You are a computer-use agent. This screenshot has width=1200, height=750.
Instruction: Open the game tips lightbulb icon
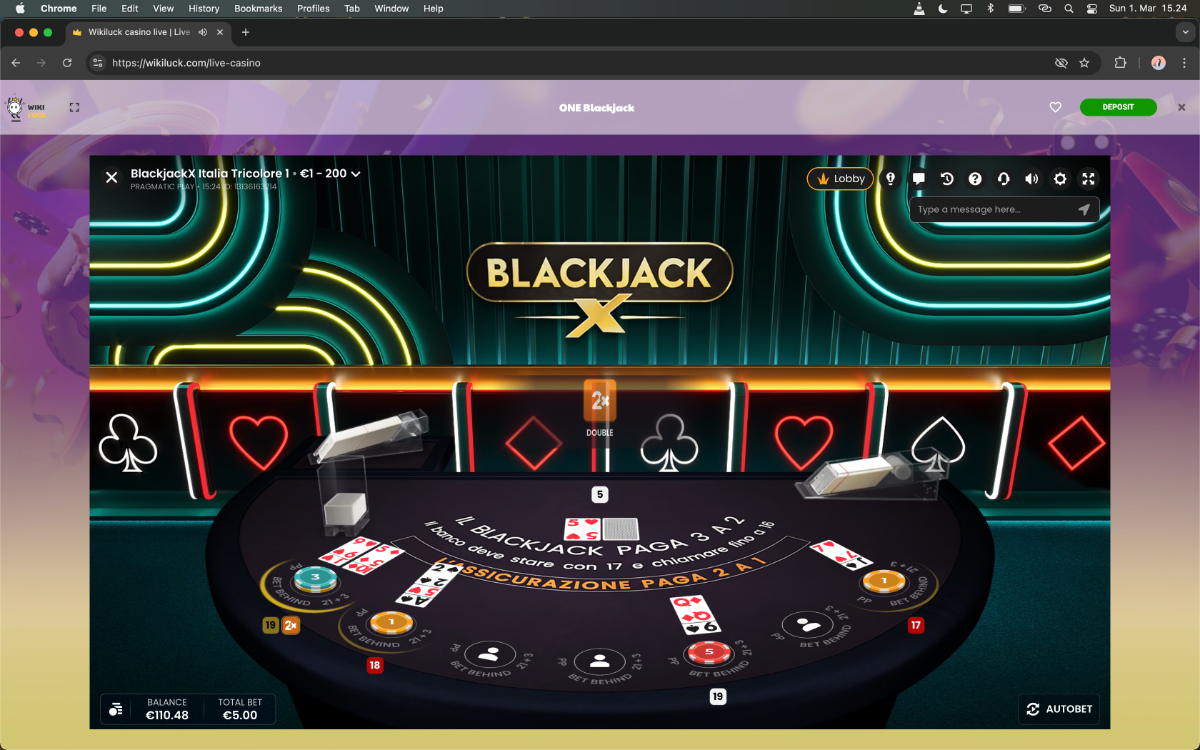890,179
